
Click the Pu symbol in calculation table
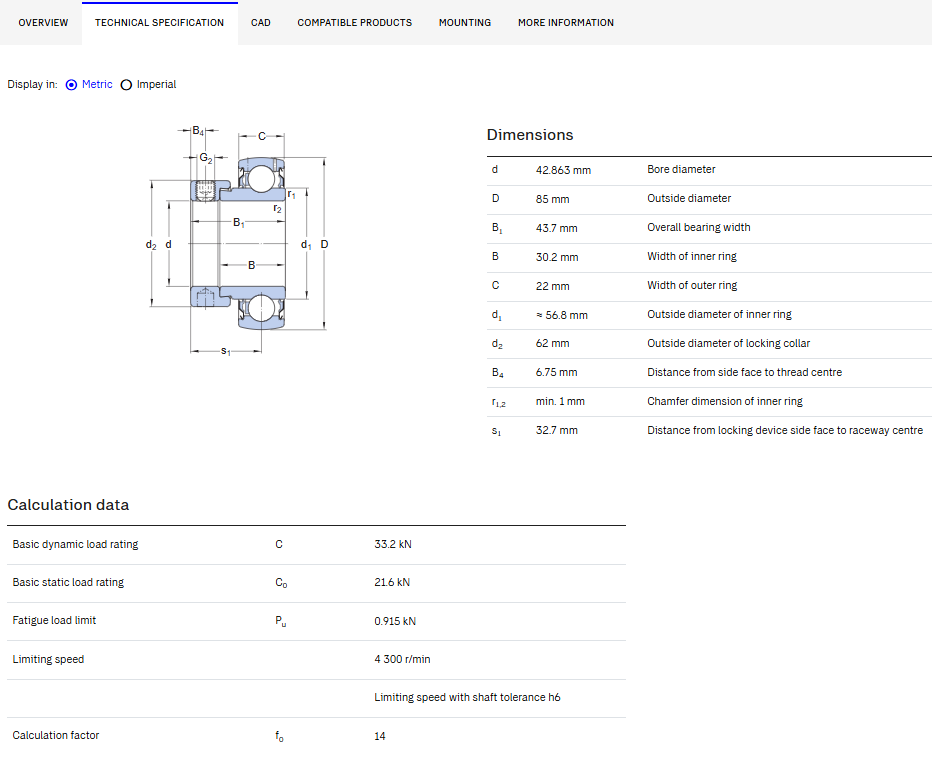click(x=280, y=622)
